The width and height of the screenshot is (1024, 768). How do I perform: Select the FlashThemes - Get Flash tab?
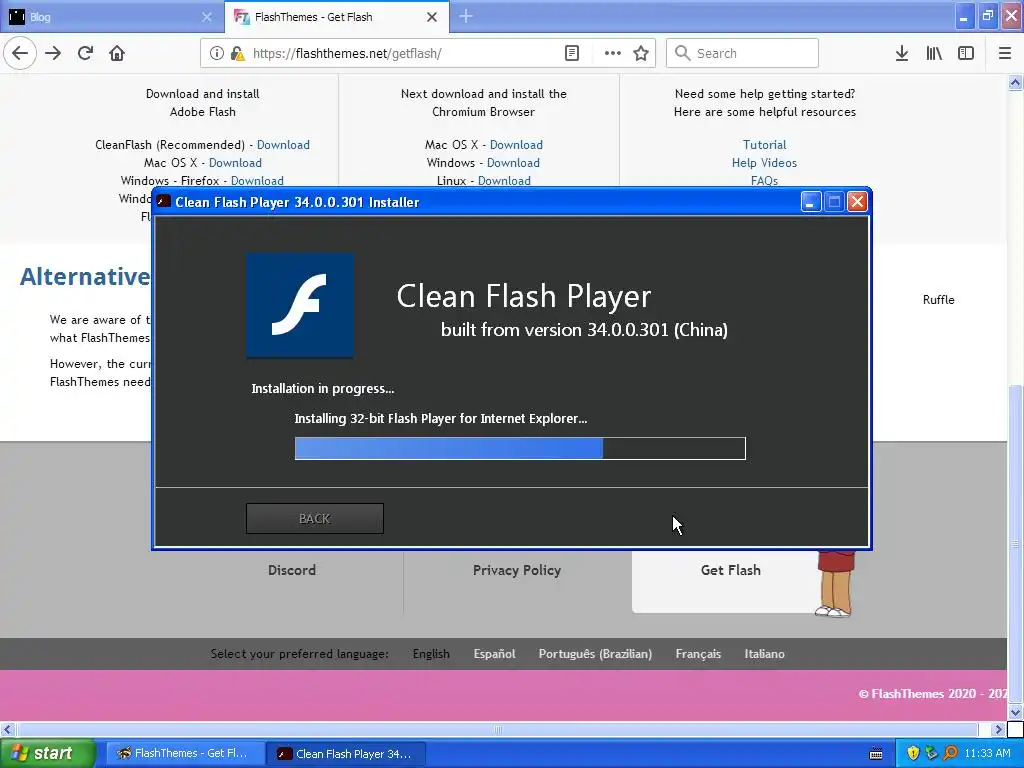(x=336, y=17)
